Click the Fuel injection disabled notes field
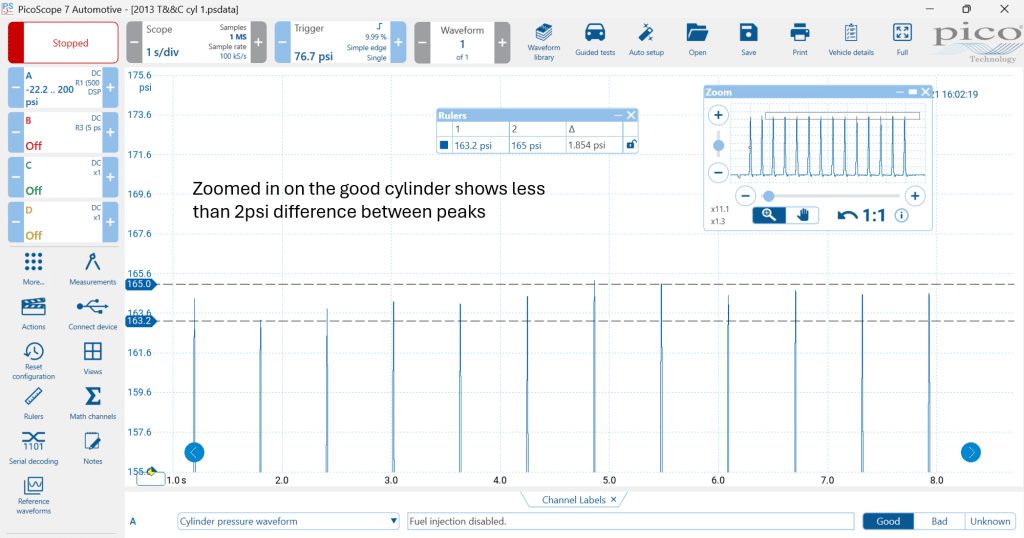Viewport: 1024px width, 538px height. click(x=630, y=521)
